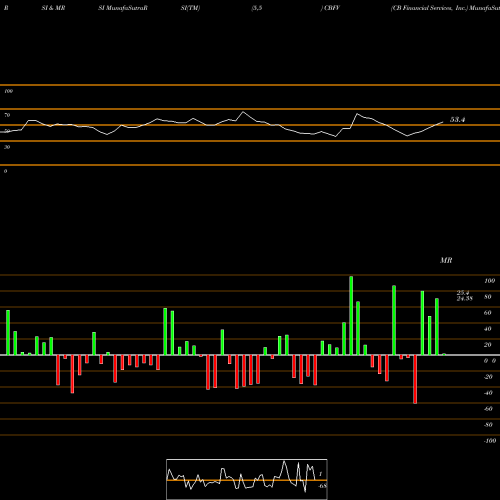This screenshot has width=500, height=500.
Task: Click the 60 label on the MR axis
Action: [x=488, y=313]
